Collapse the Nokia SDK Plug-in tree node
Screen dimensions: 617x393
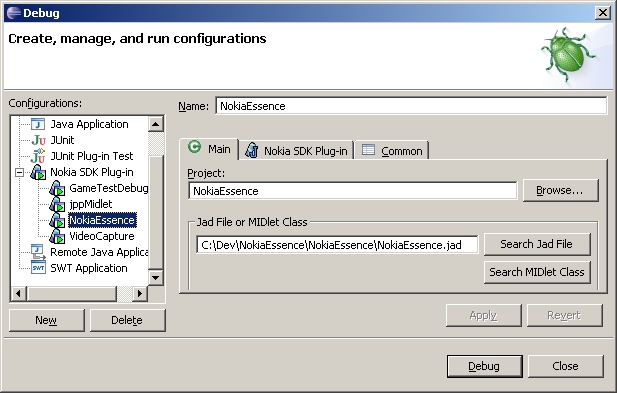(x=19, y=173)
